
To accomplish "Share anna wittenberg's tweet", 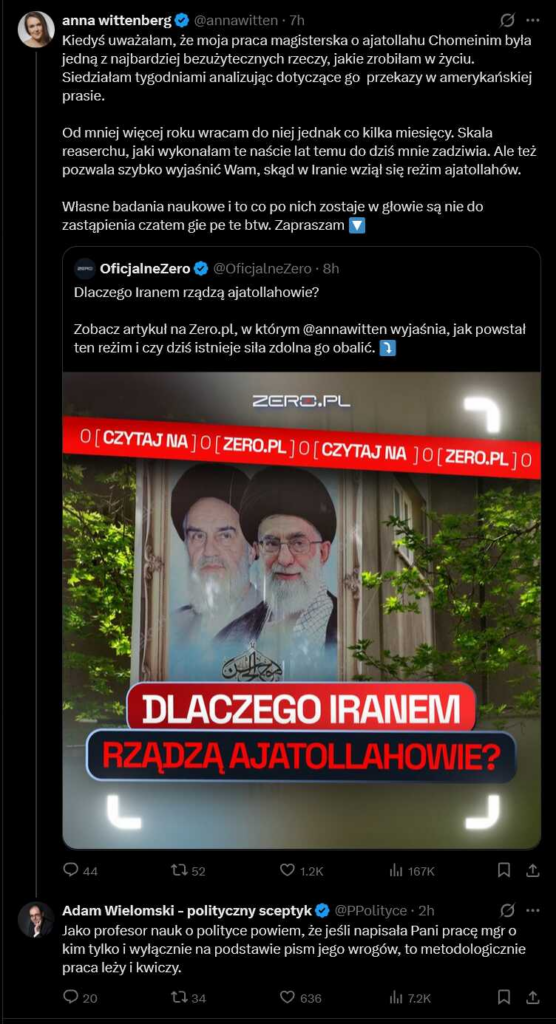I will pos(532,871).
